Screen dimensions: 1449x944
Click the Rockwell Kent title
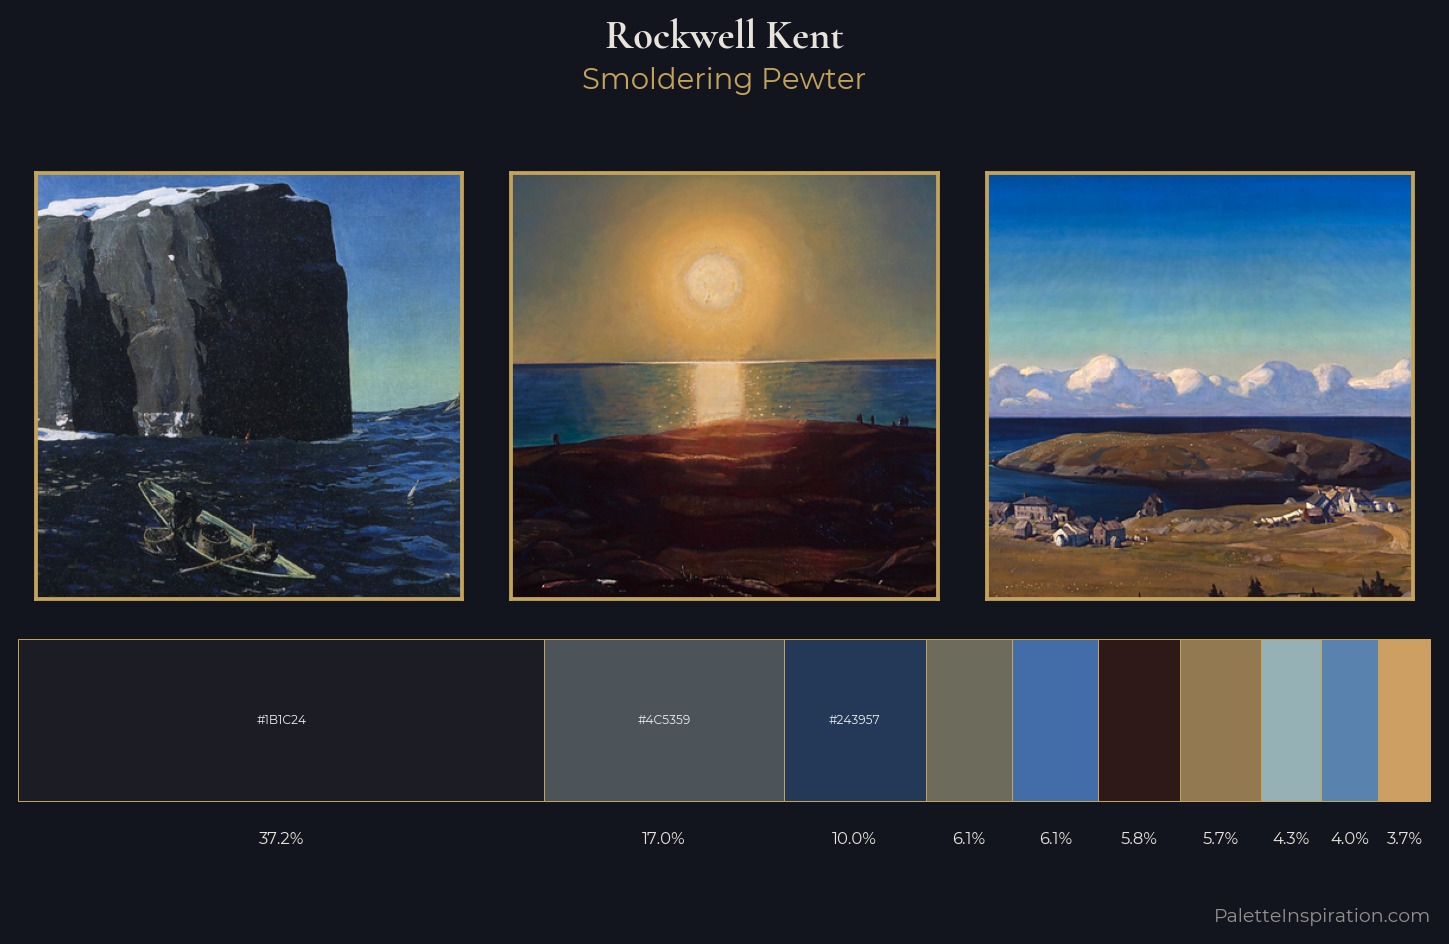724,36
